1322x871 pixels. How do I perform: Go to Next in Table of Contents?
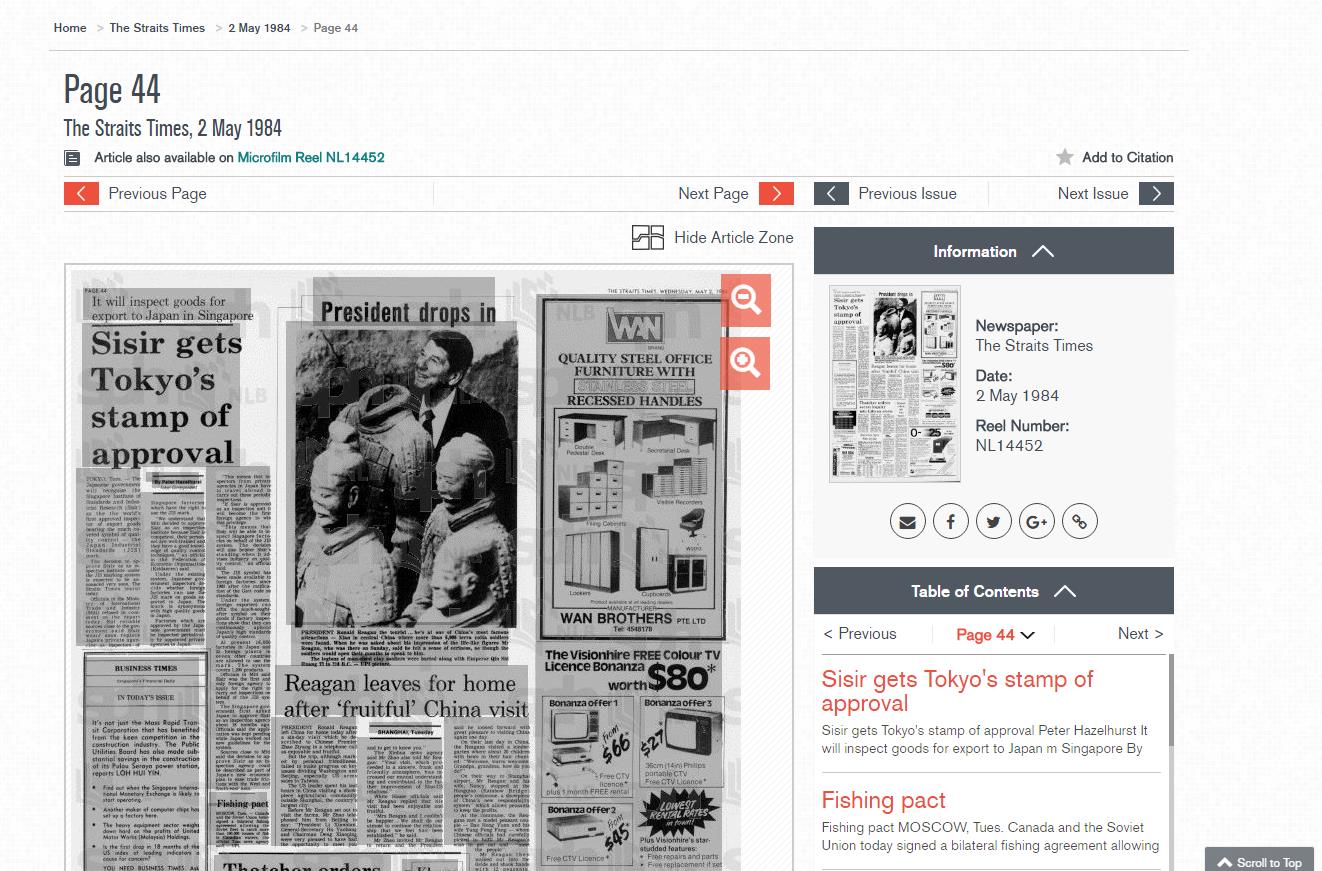(1140, 634)
